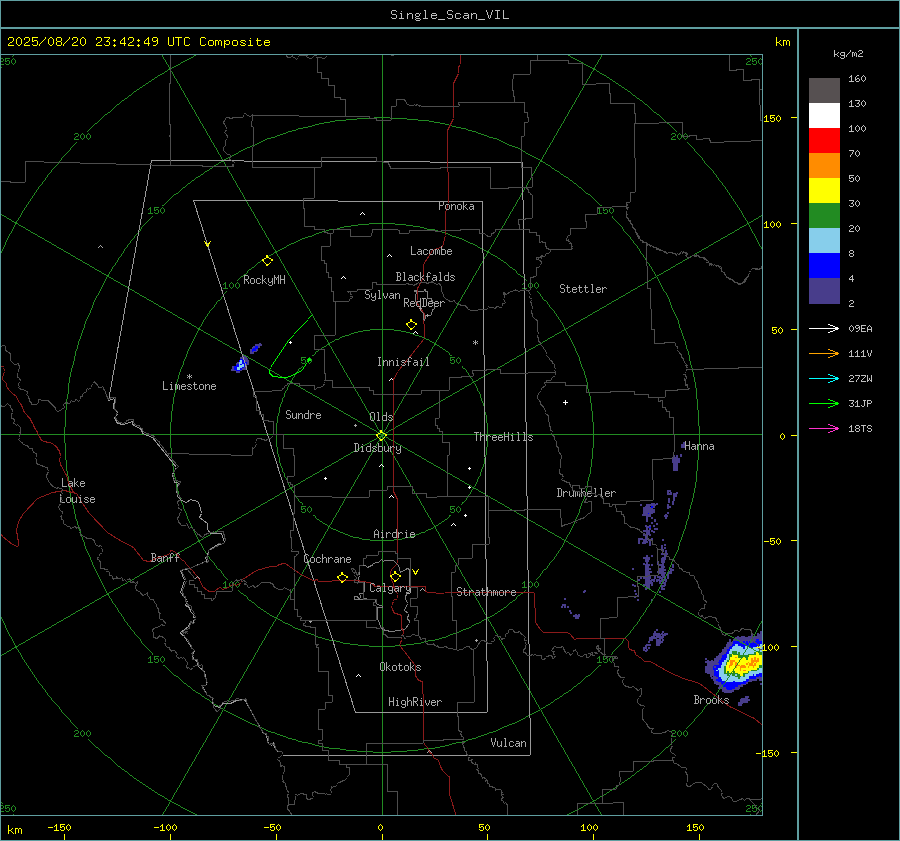Select the green 20-30 legend color
The height and width of the screenshot is (841, 900).
tap(824, 216)
